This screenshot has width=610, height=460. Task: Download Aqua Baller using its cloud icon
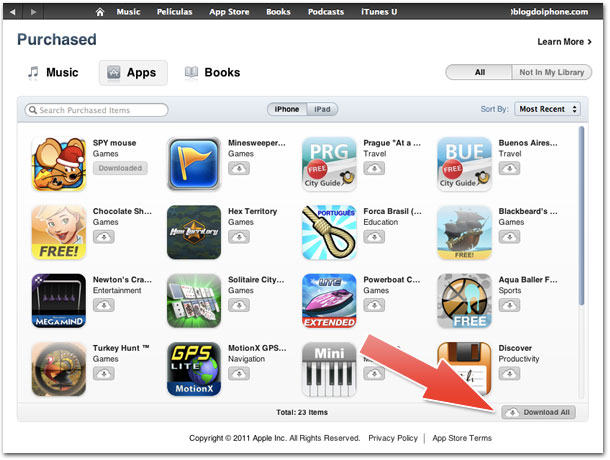tap(509, 305)
